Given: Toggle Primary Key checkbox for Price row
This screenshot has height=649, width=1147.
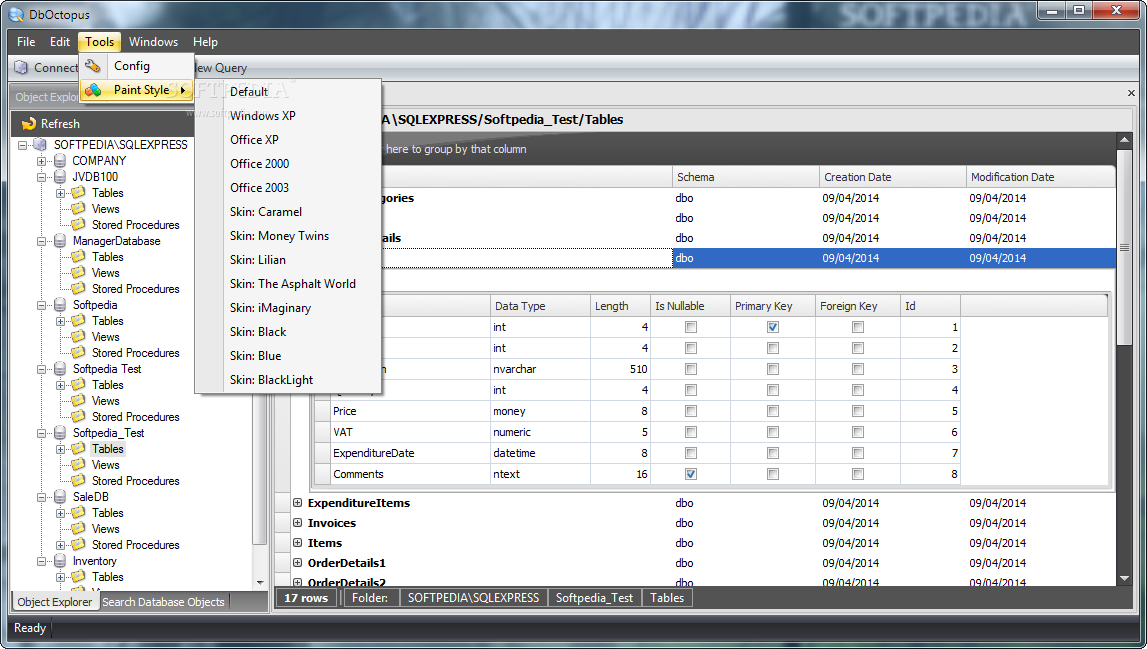Looking at the screenshot, I should [772, 411].
